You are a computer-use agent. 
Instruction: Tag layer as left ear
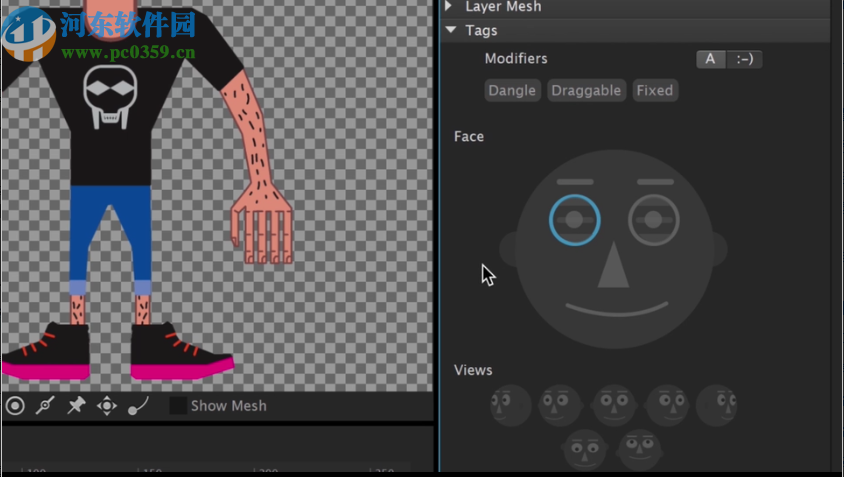[507, 249]
